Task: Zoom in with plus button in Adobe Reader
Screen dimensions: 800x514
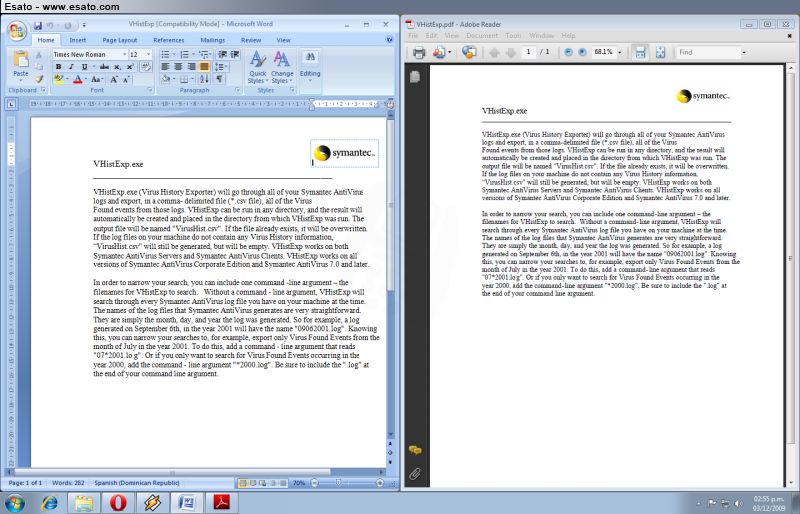Action: (x=582, y=52)
